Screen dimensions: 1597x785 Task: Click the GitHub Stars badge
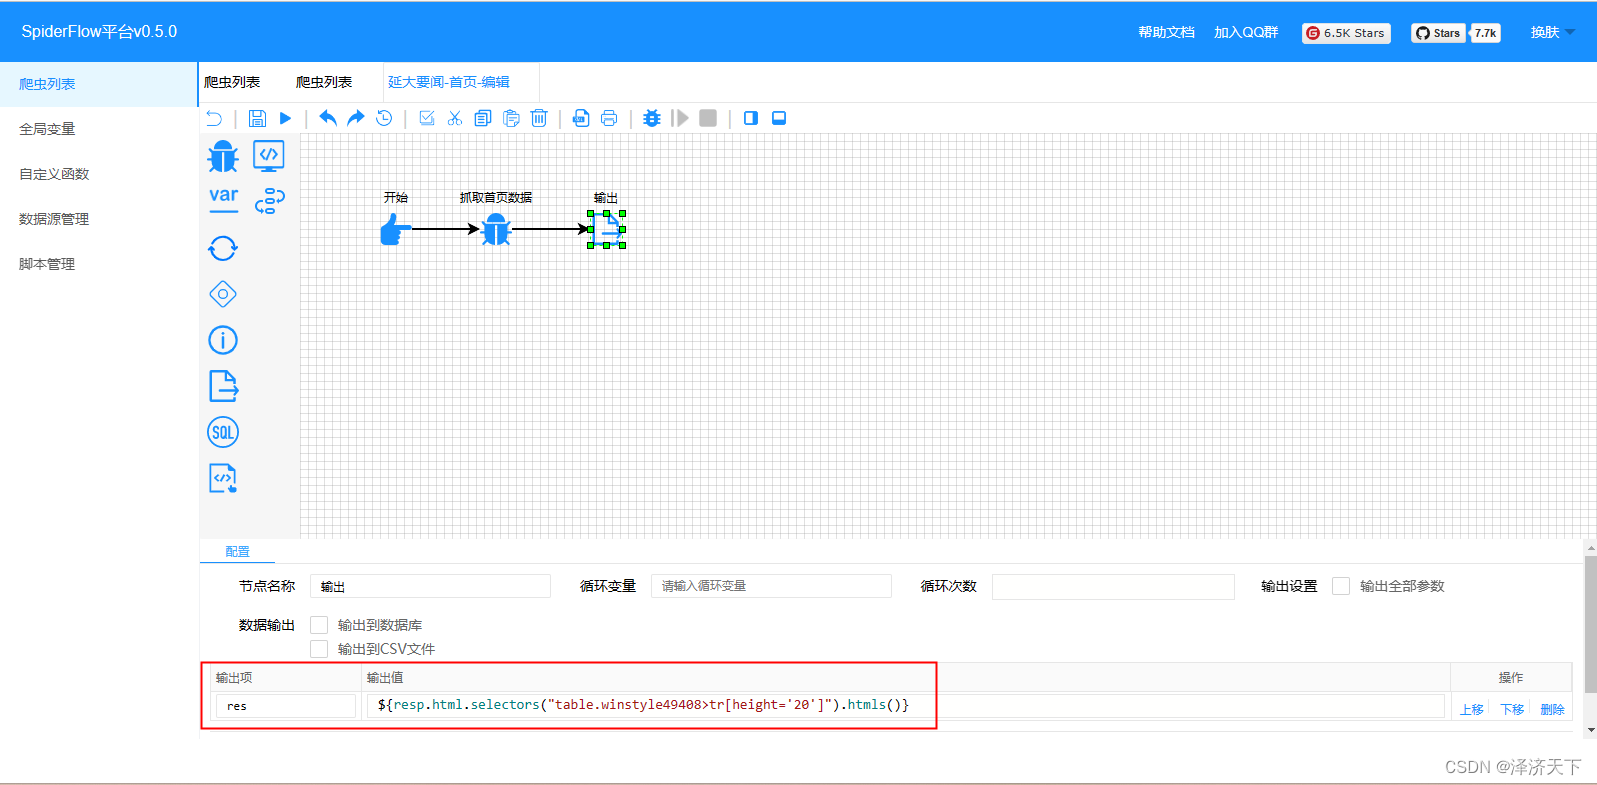click(x=1438, y=33)
